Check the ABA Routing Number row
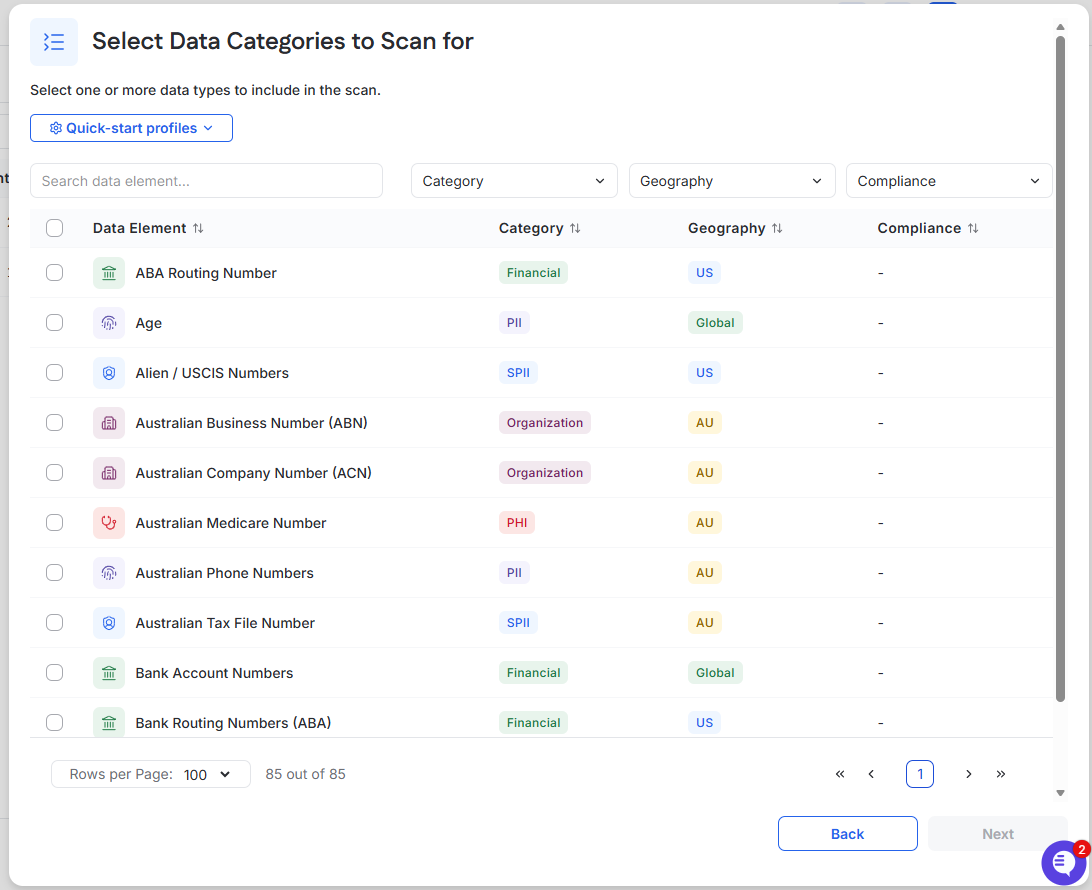This screenshot has height=890, width=1092. [54, 273]
